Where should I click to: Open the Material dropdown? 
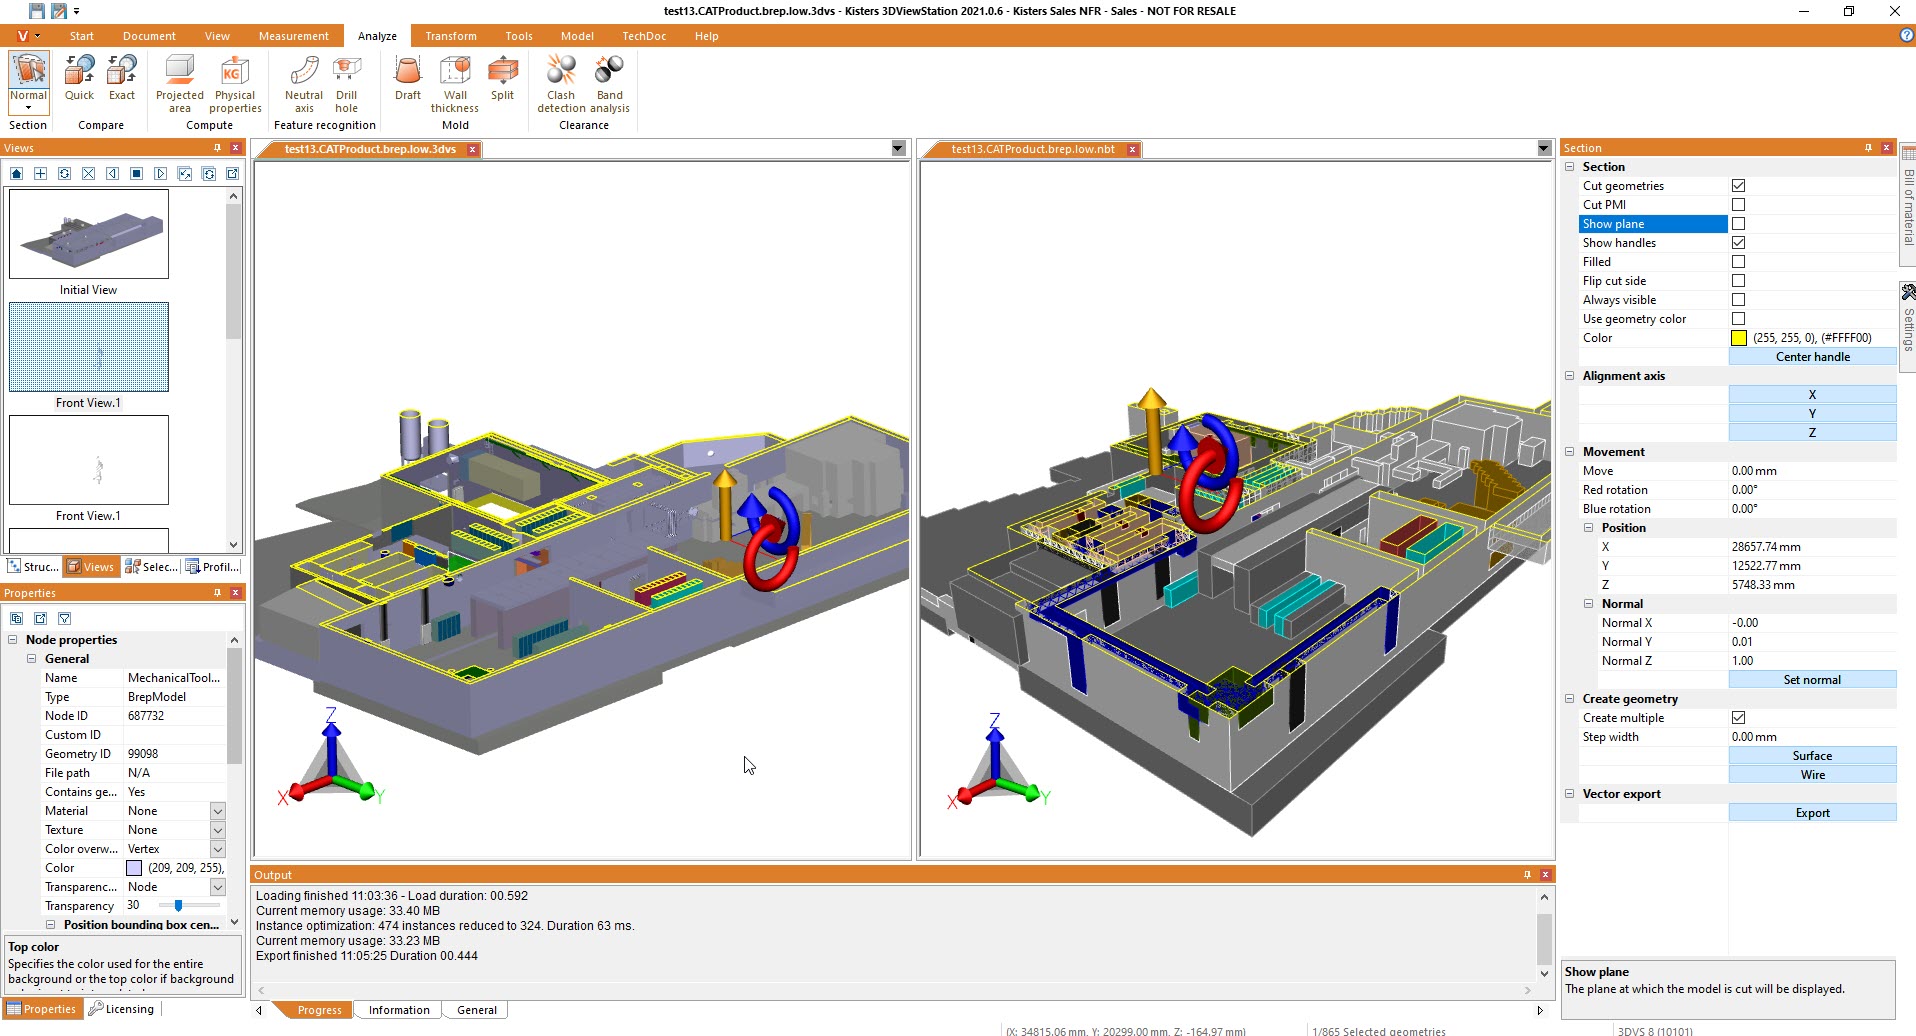217,811
